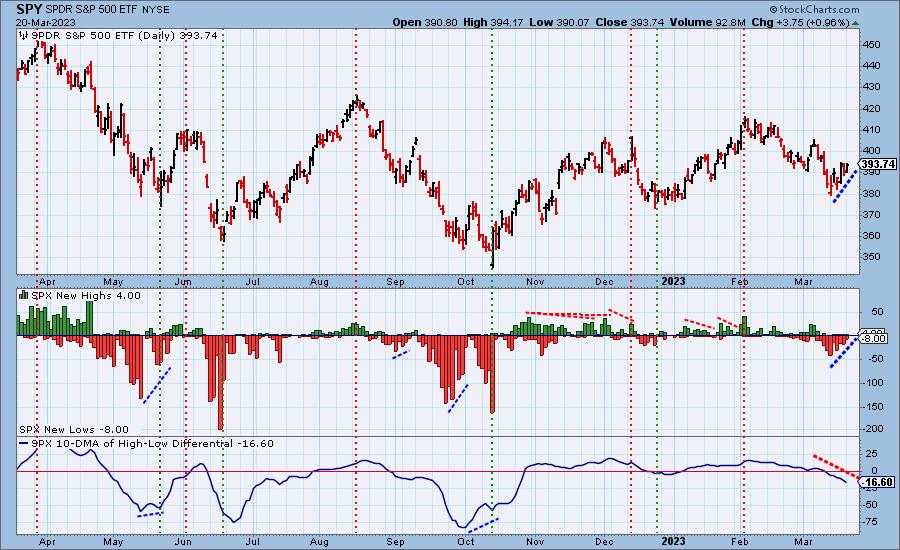
Task: Click the blue dashed trendline on March price bars
Action: tap(845, 186)
